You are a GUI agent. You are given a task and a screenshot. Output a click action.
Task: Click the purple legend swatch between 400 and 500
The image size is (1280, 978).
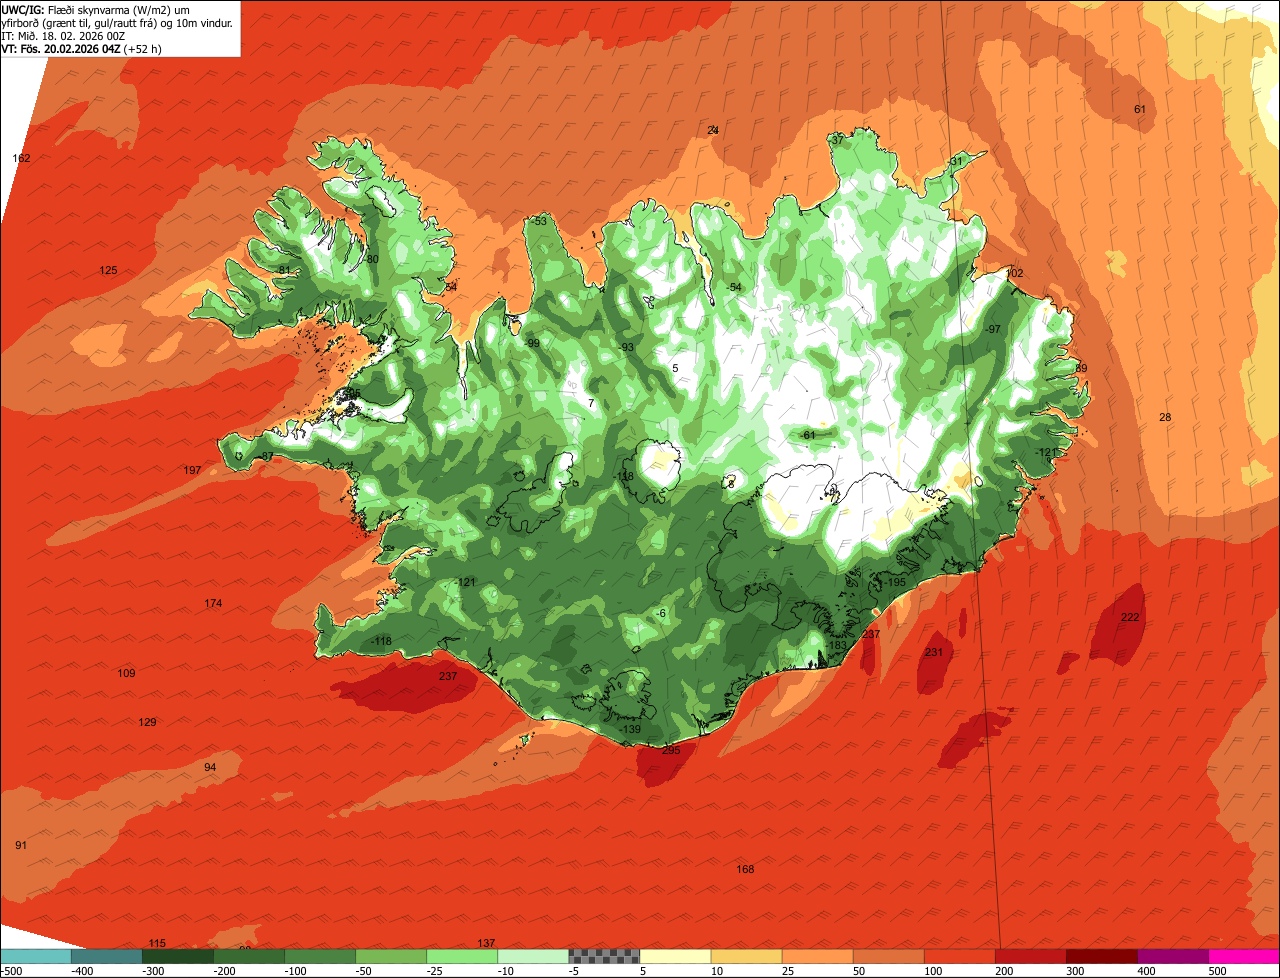(x=1173, y=956)
